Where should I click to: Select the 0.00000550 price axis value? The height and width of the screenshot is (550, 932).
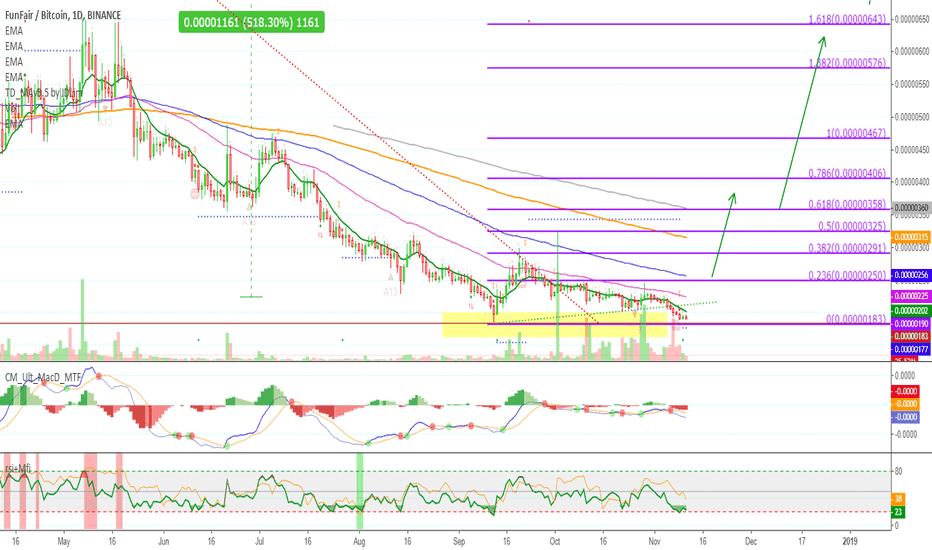tap(912, 84)
